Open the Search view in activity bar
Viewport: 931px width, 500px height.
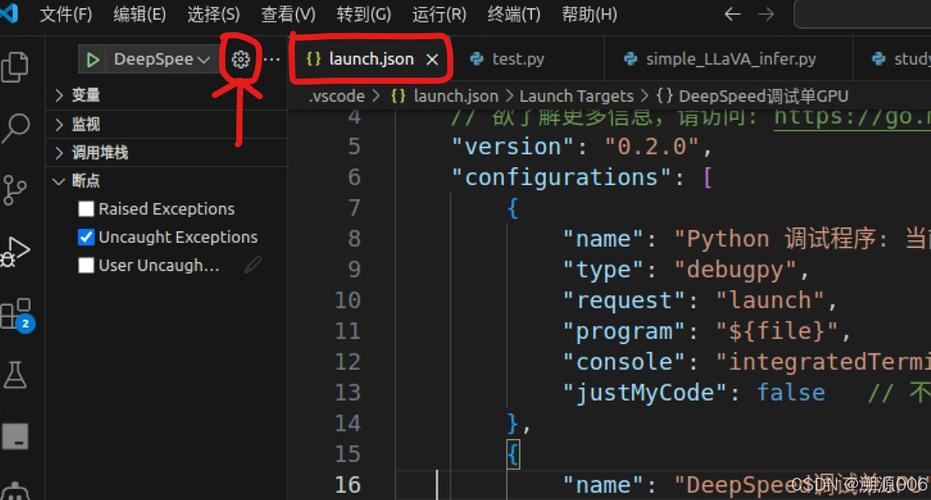pos(15,128)
